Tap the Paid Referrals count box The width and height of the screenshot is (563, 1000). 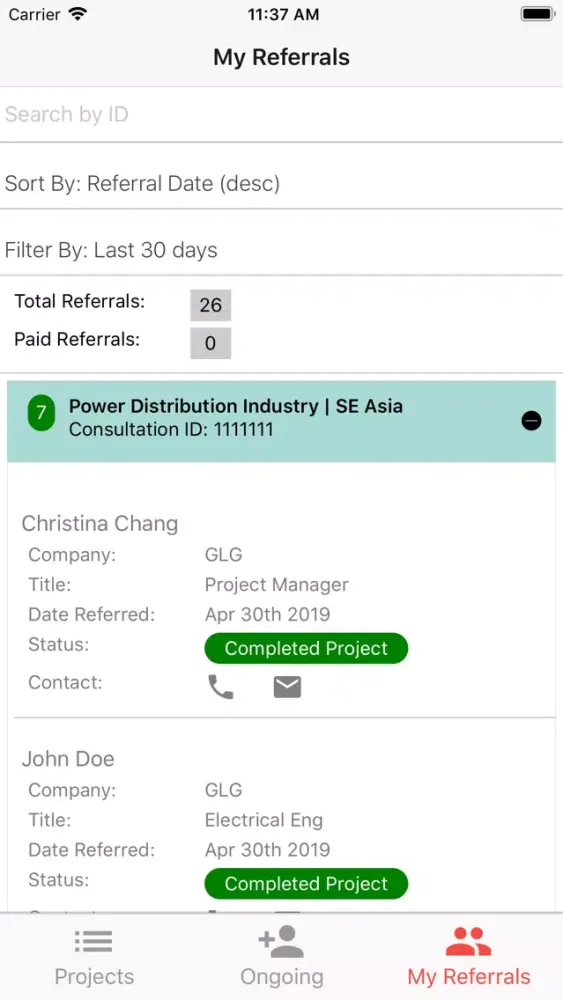[210, 343]
